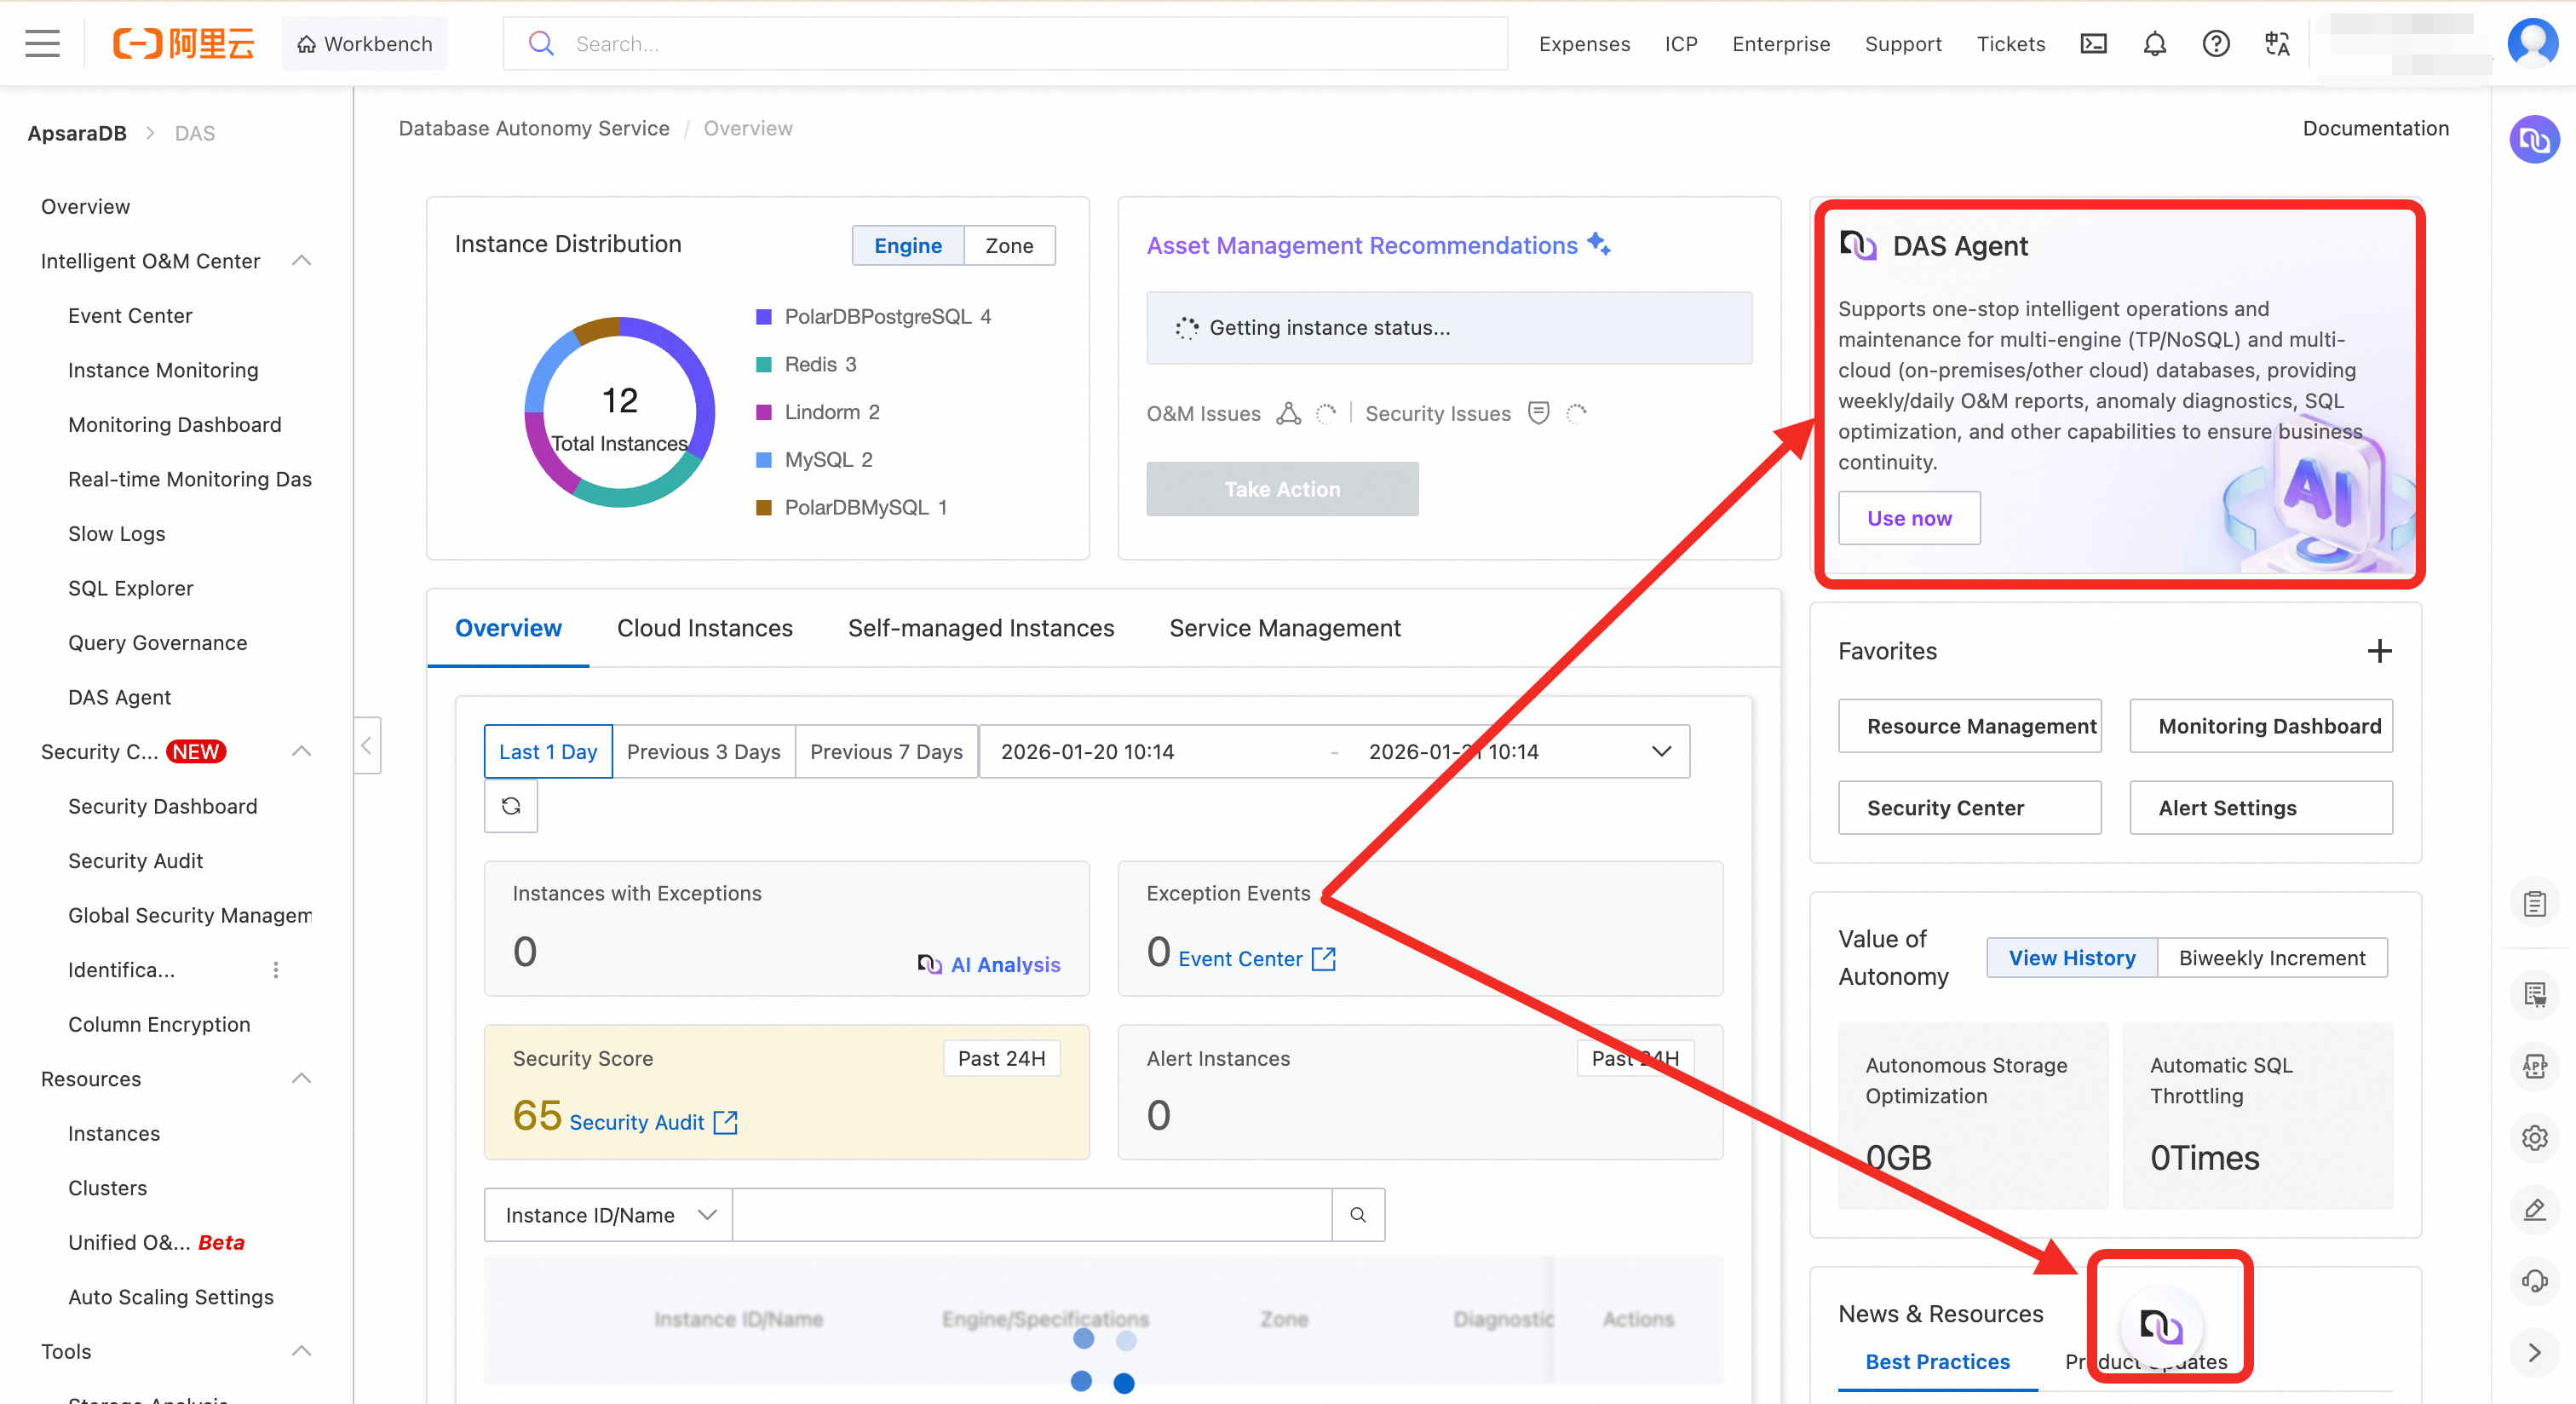Click the notifications bell icon
2576x1404 pixels.
[x=2155, y=44]
